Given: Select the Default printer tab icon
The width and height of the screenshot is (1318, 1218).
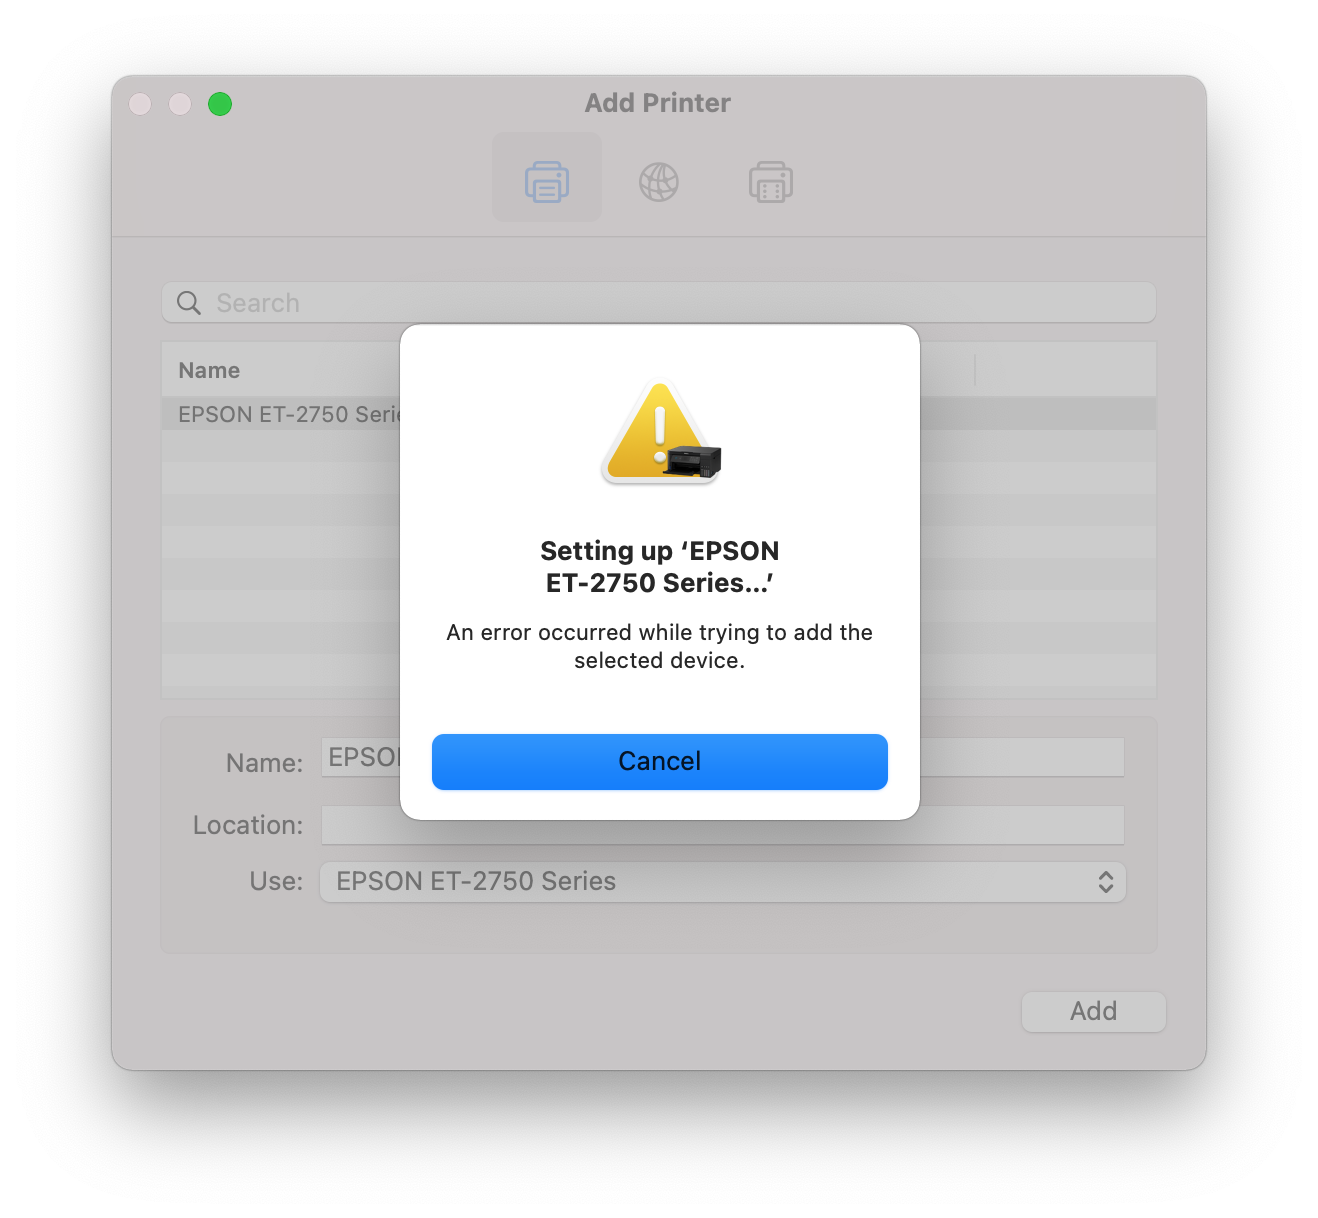Looking at the screenshot, I should point(547,182).
